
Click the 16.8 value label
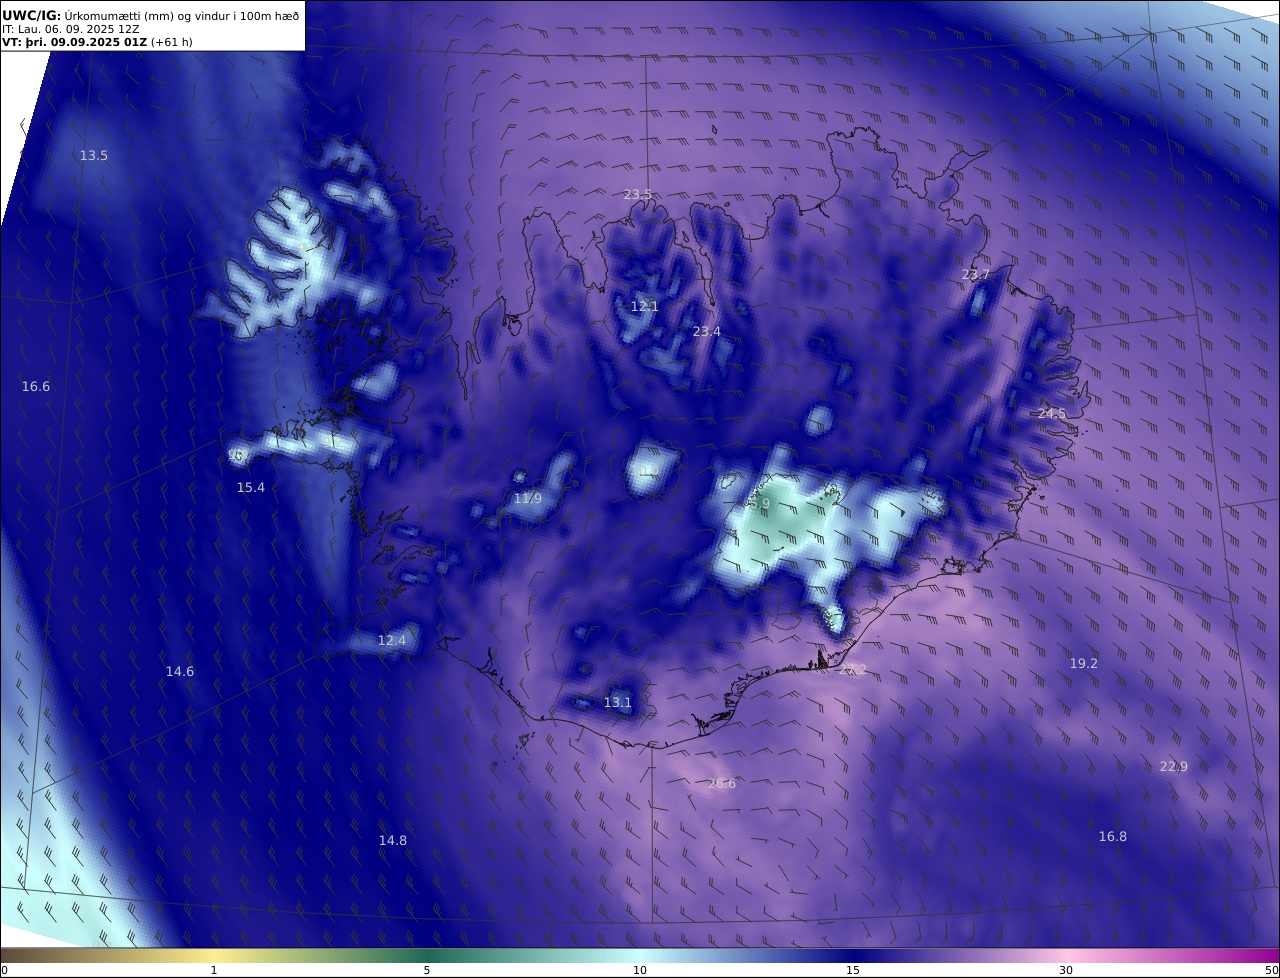click(x=1113, y=837)
